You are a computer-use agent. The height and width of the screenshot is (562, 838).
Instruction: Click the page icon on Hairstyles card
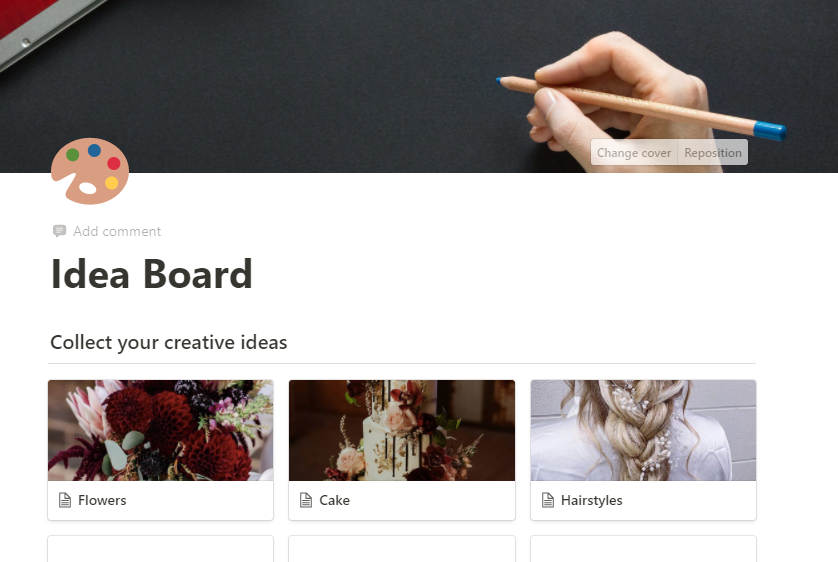click(548, 500)
